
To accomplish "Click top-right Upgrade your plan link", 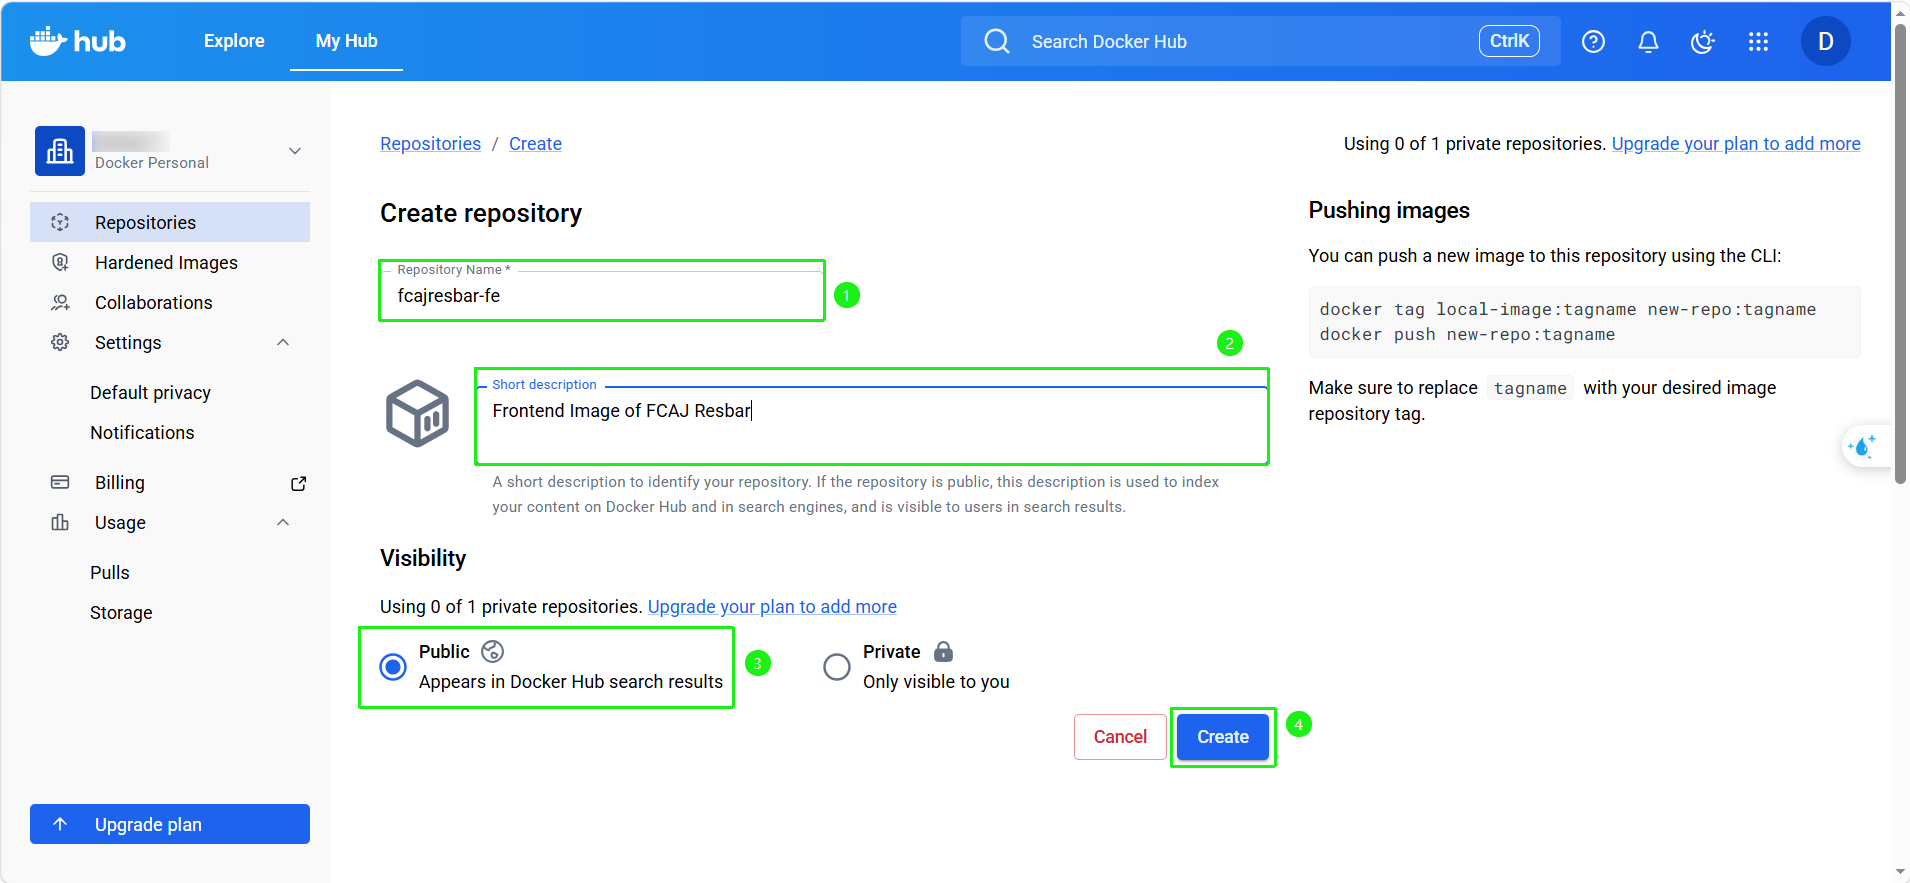I will (x=1736, y=143).
